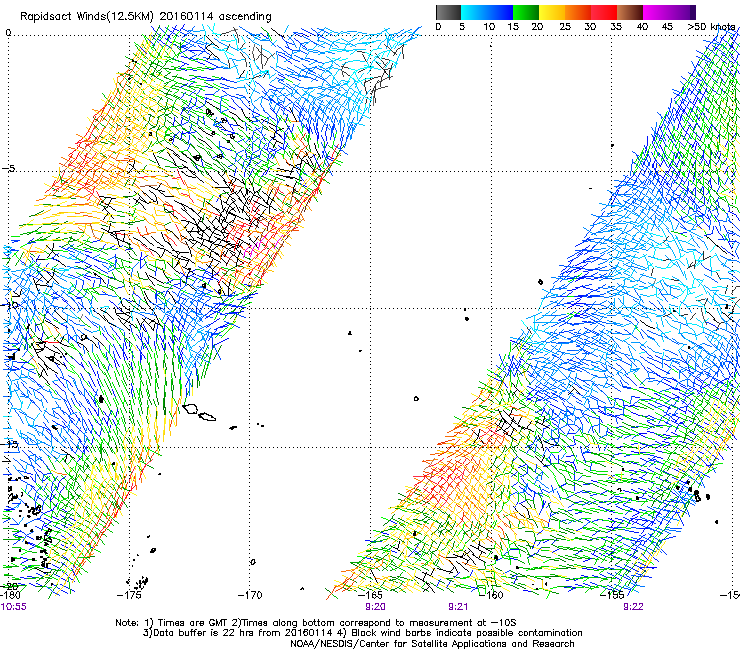This screenshot has height=650, width=740.
Task: Click the '9:20' pass time label
Action: click(375, 607)
